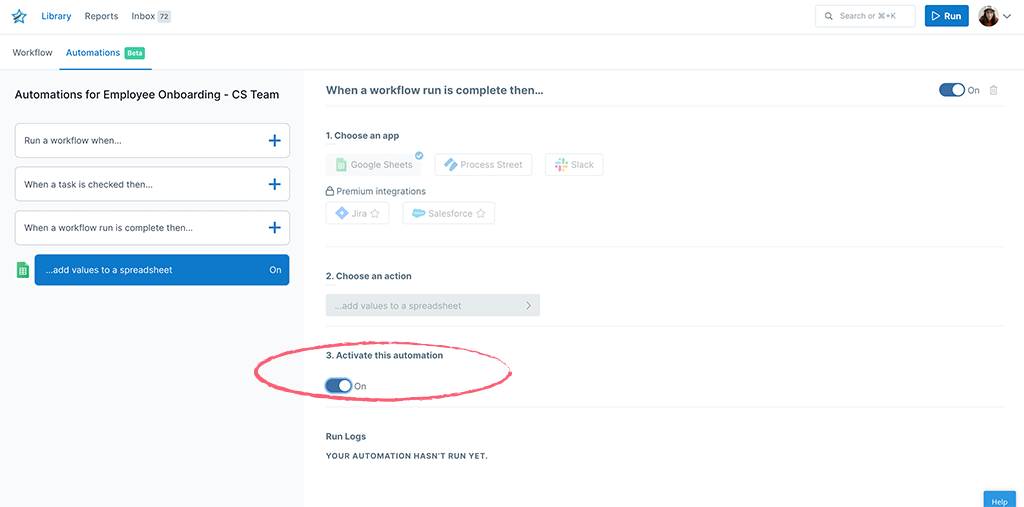
Task: Select the Google Sheets app option
Action: 374,165
